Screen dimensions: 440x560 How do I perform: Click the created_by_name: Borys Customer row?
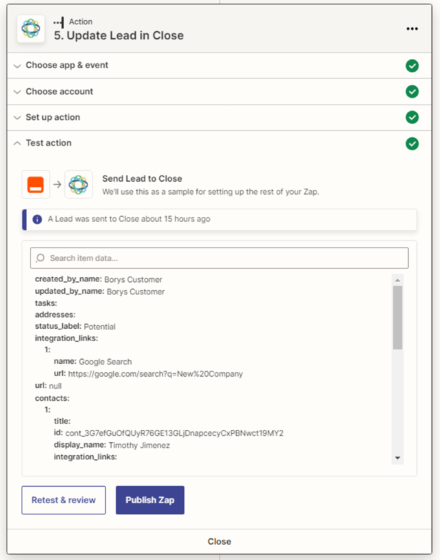click(98, 279)
